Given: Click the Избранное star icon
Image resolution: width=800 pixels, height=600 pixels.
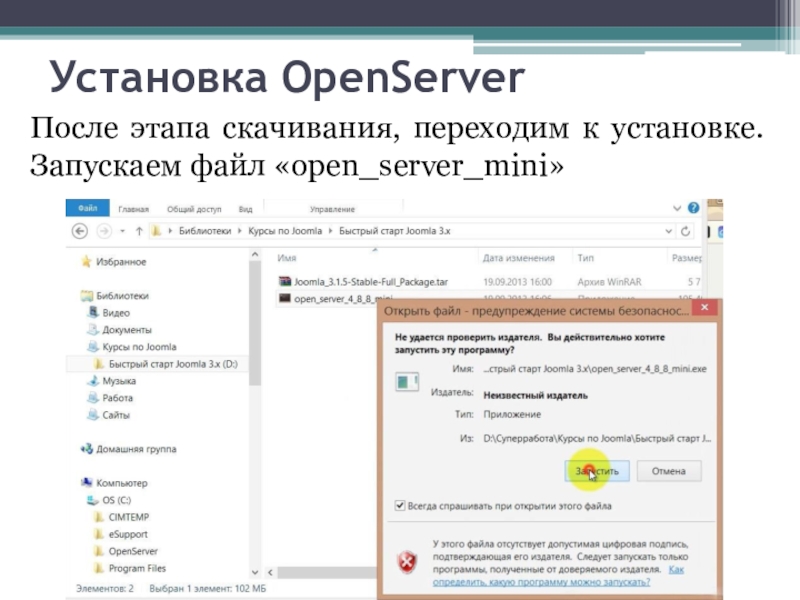Looking at the screenshot, I should coord(86,261).
